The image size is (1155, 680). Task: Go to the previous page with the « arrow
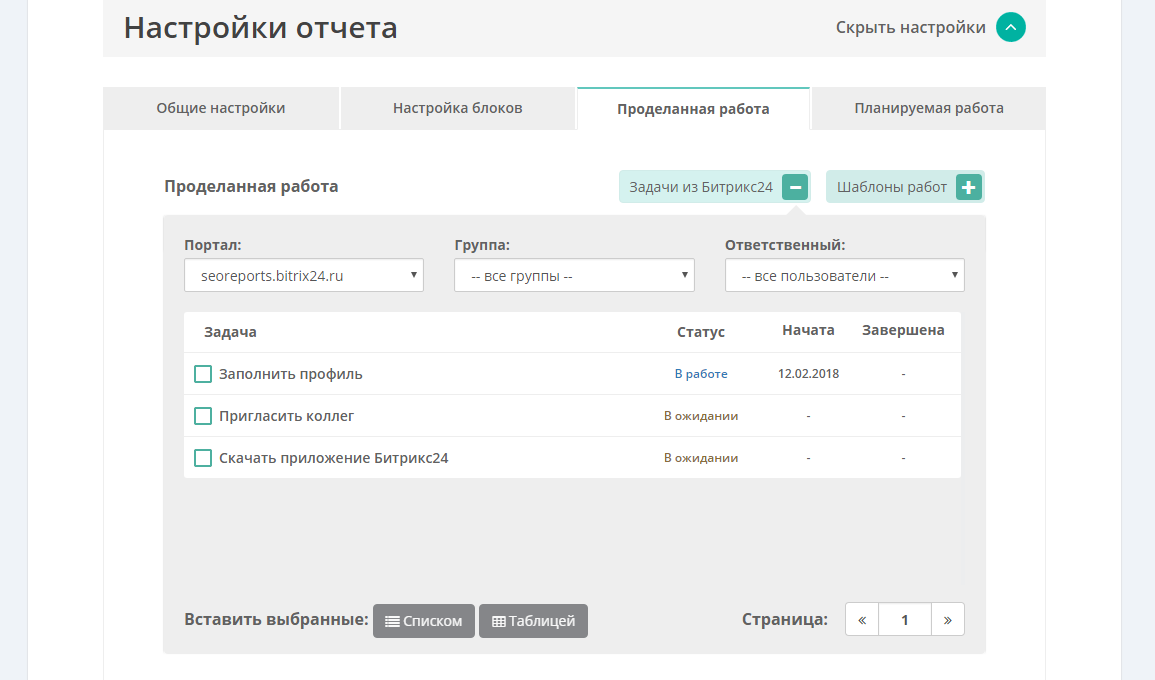point(862,620)
